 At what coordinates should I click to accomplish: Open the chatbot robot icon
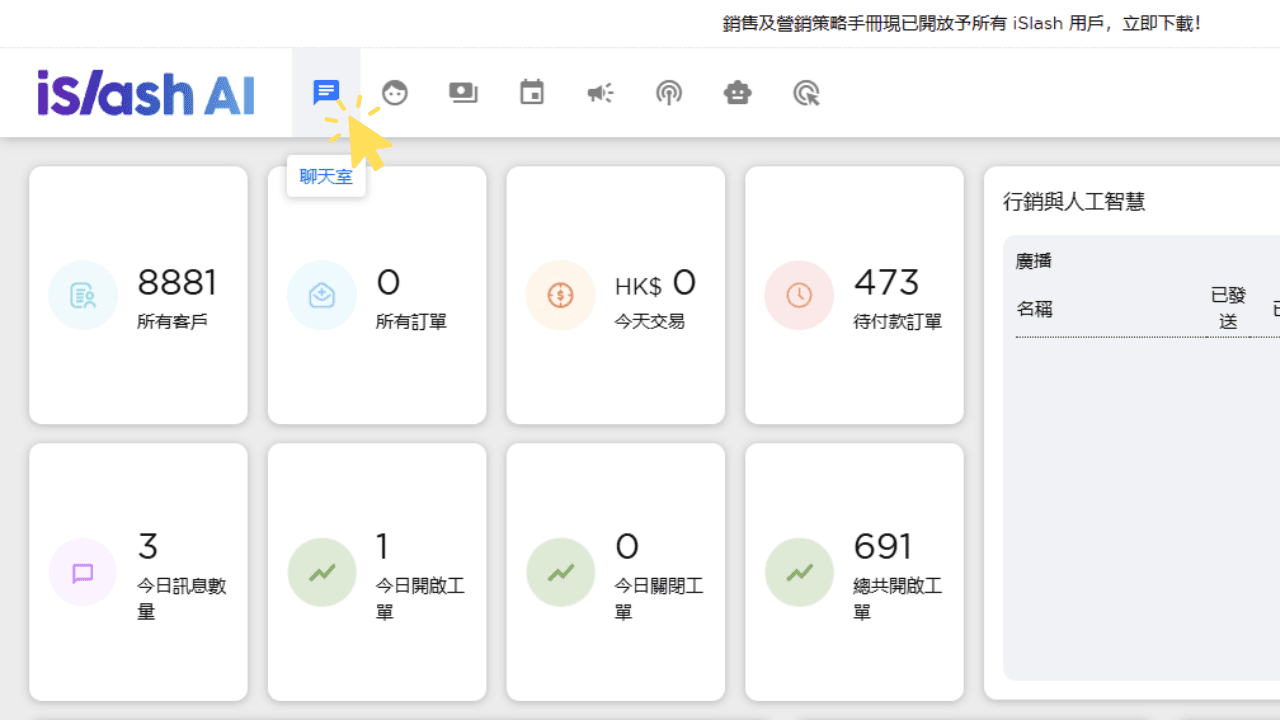click(737, 93)
